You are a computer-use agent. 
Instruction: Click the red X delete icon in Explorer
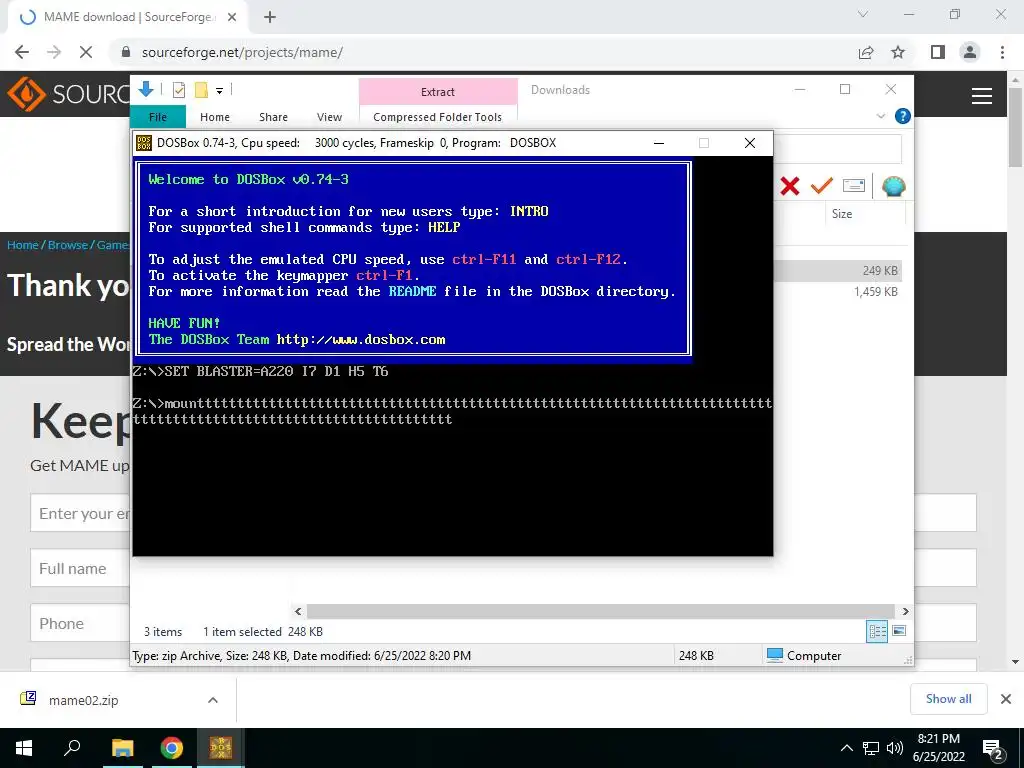790,186
